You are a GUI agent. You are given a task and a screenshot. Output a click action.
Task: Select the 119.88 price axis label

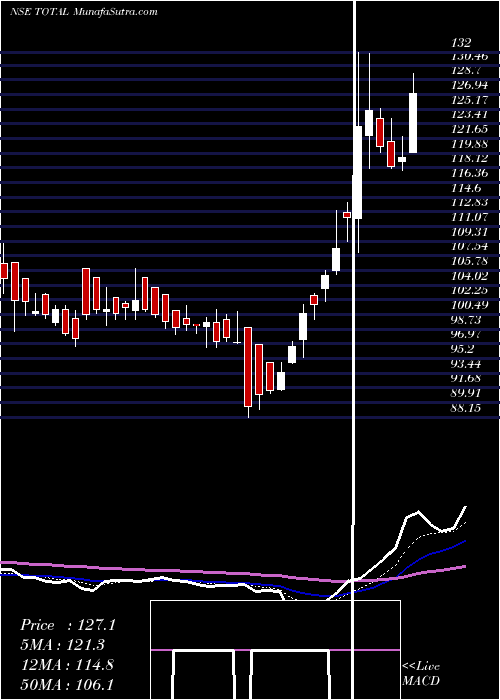pos(469,144)
